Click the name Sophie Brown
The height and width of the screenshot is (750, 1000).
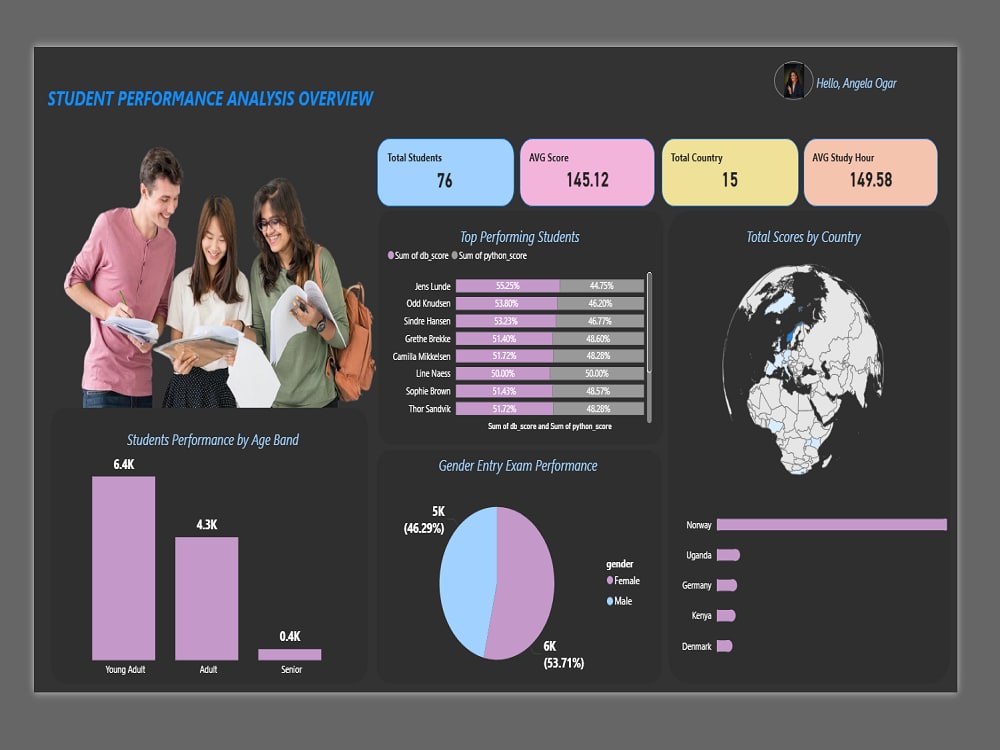click(428, 391)
